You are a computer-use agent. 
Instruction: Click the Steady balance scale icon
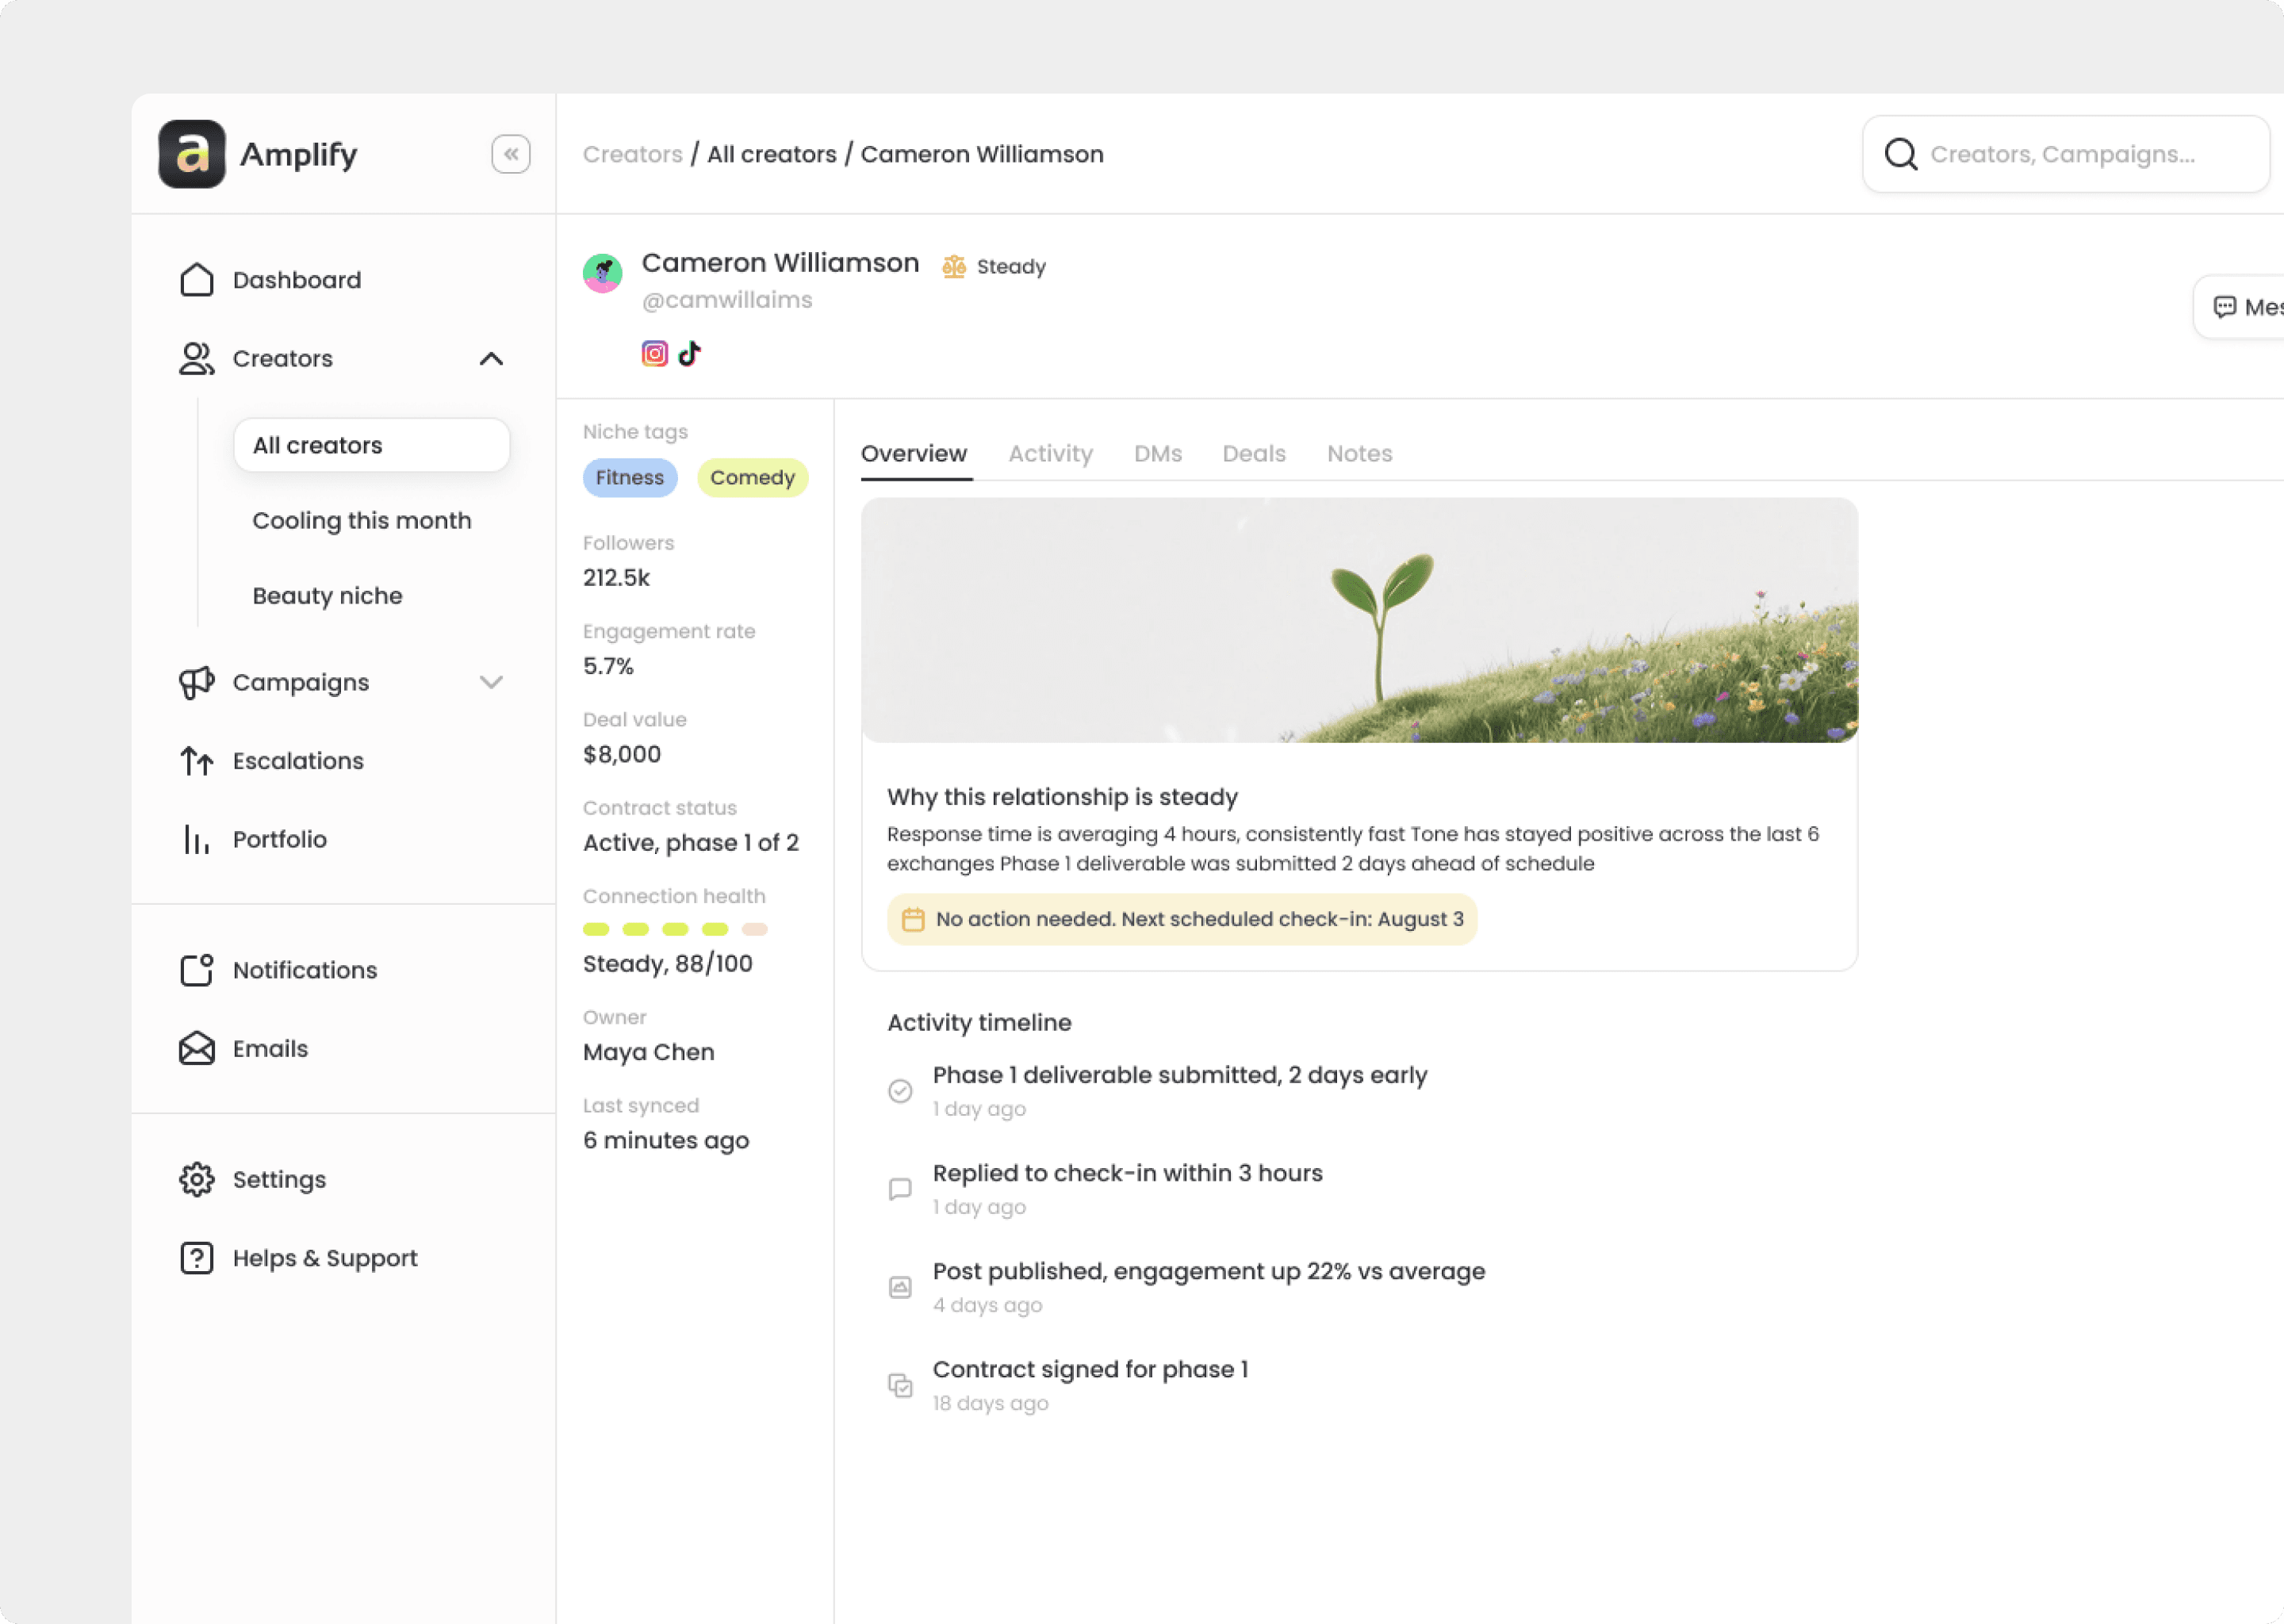(x=954, y=267)
